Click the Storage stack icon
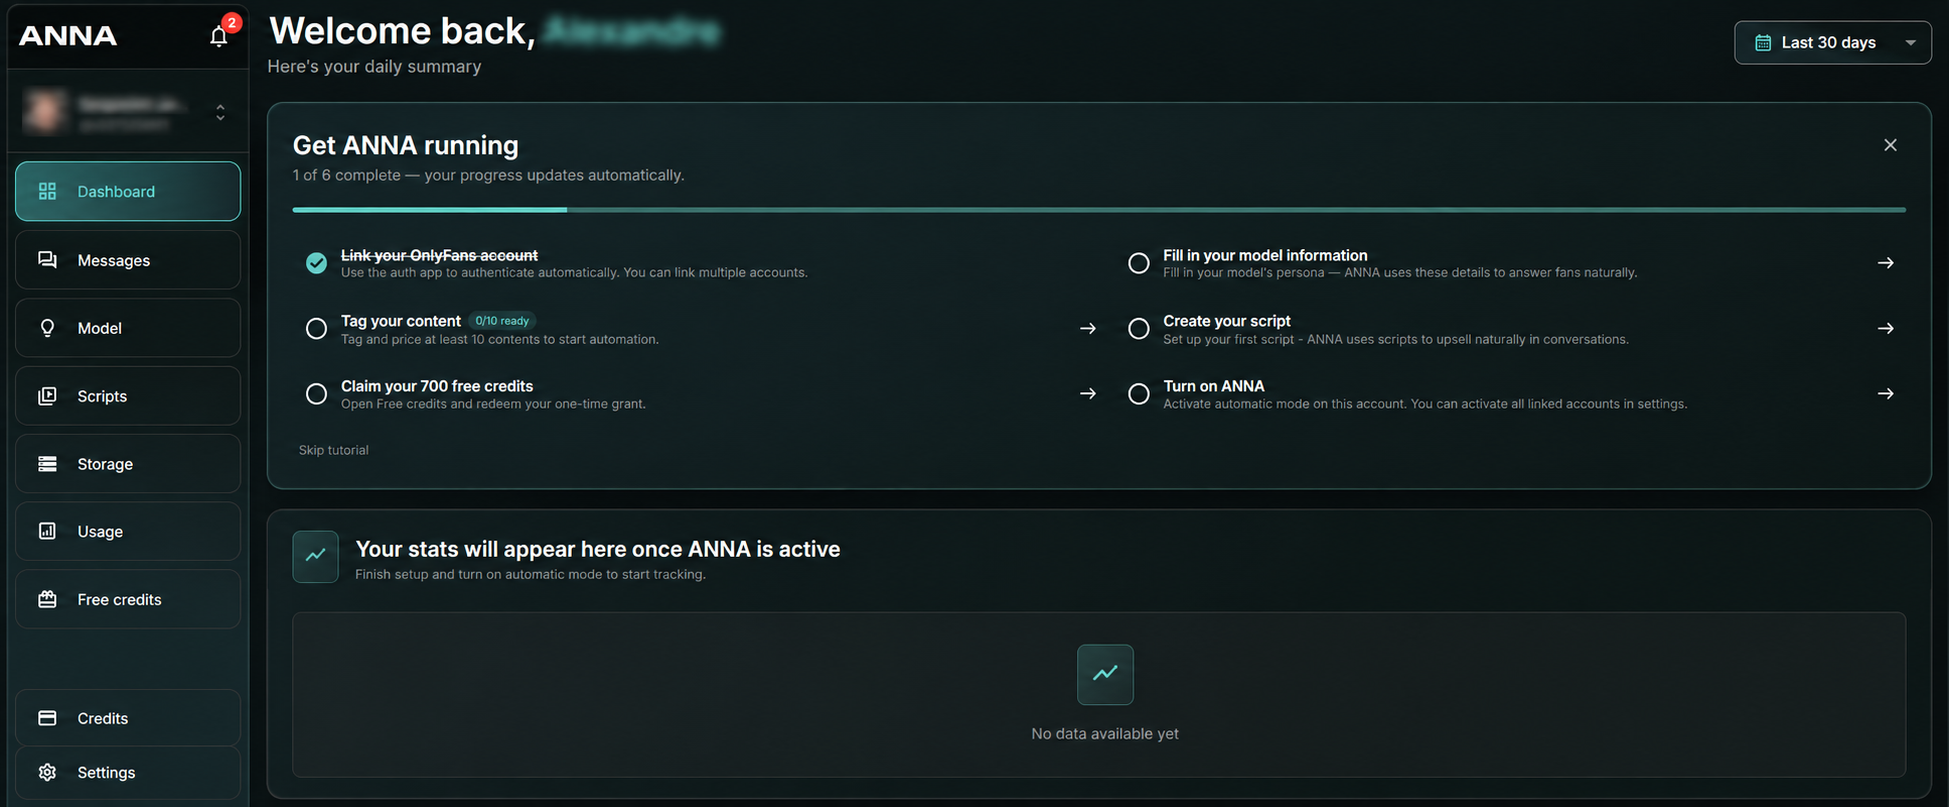The image size is (1949, 807). click(47, 464)
